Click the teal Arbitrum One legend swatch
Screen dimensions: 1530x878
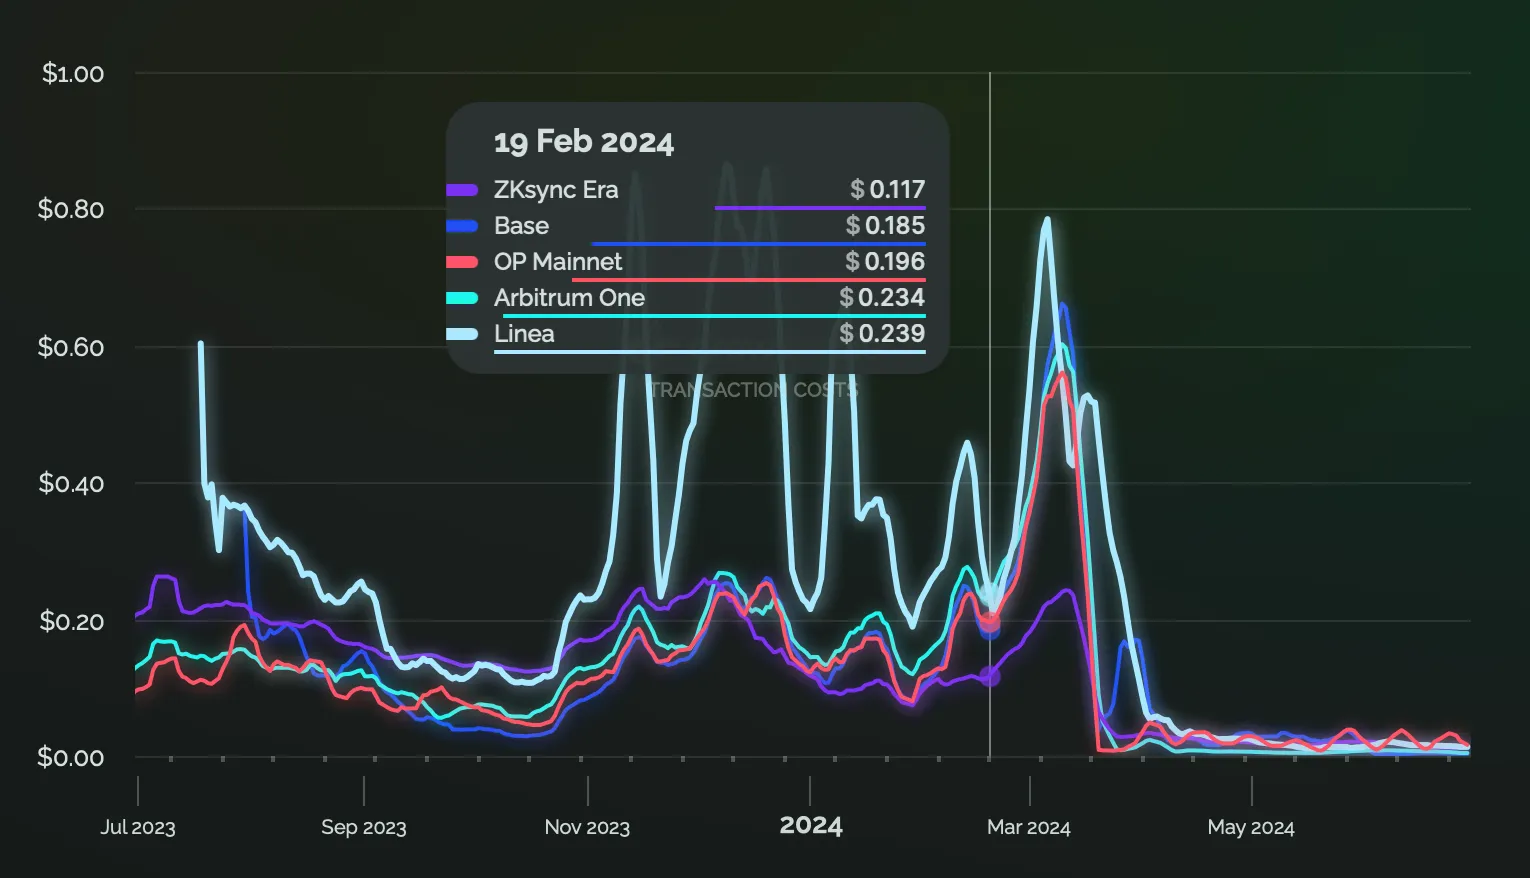point(462,298)
